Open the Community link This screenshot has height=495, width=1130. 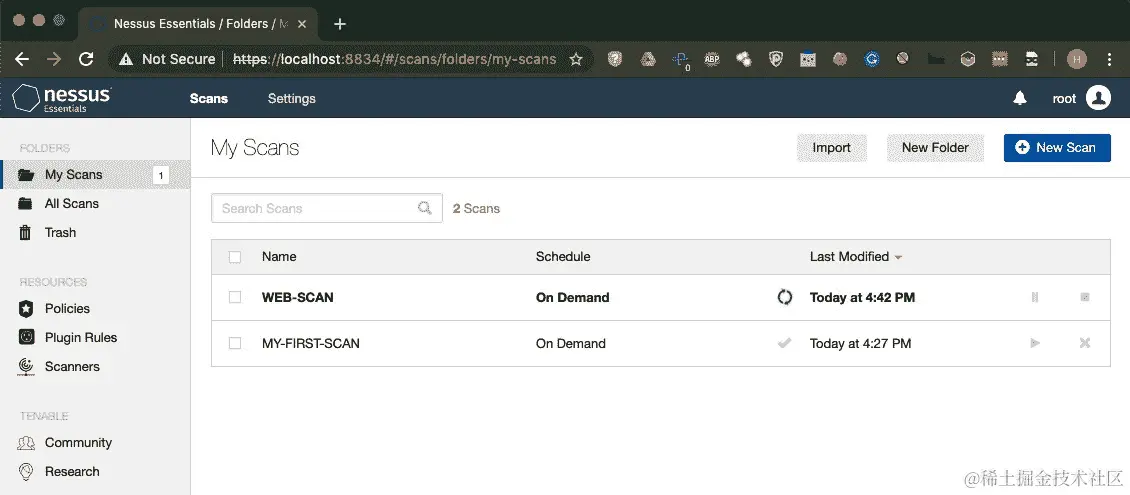tap(78, 442)
